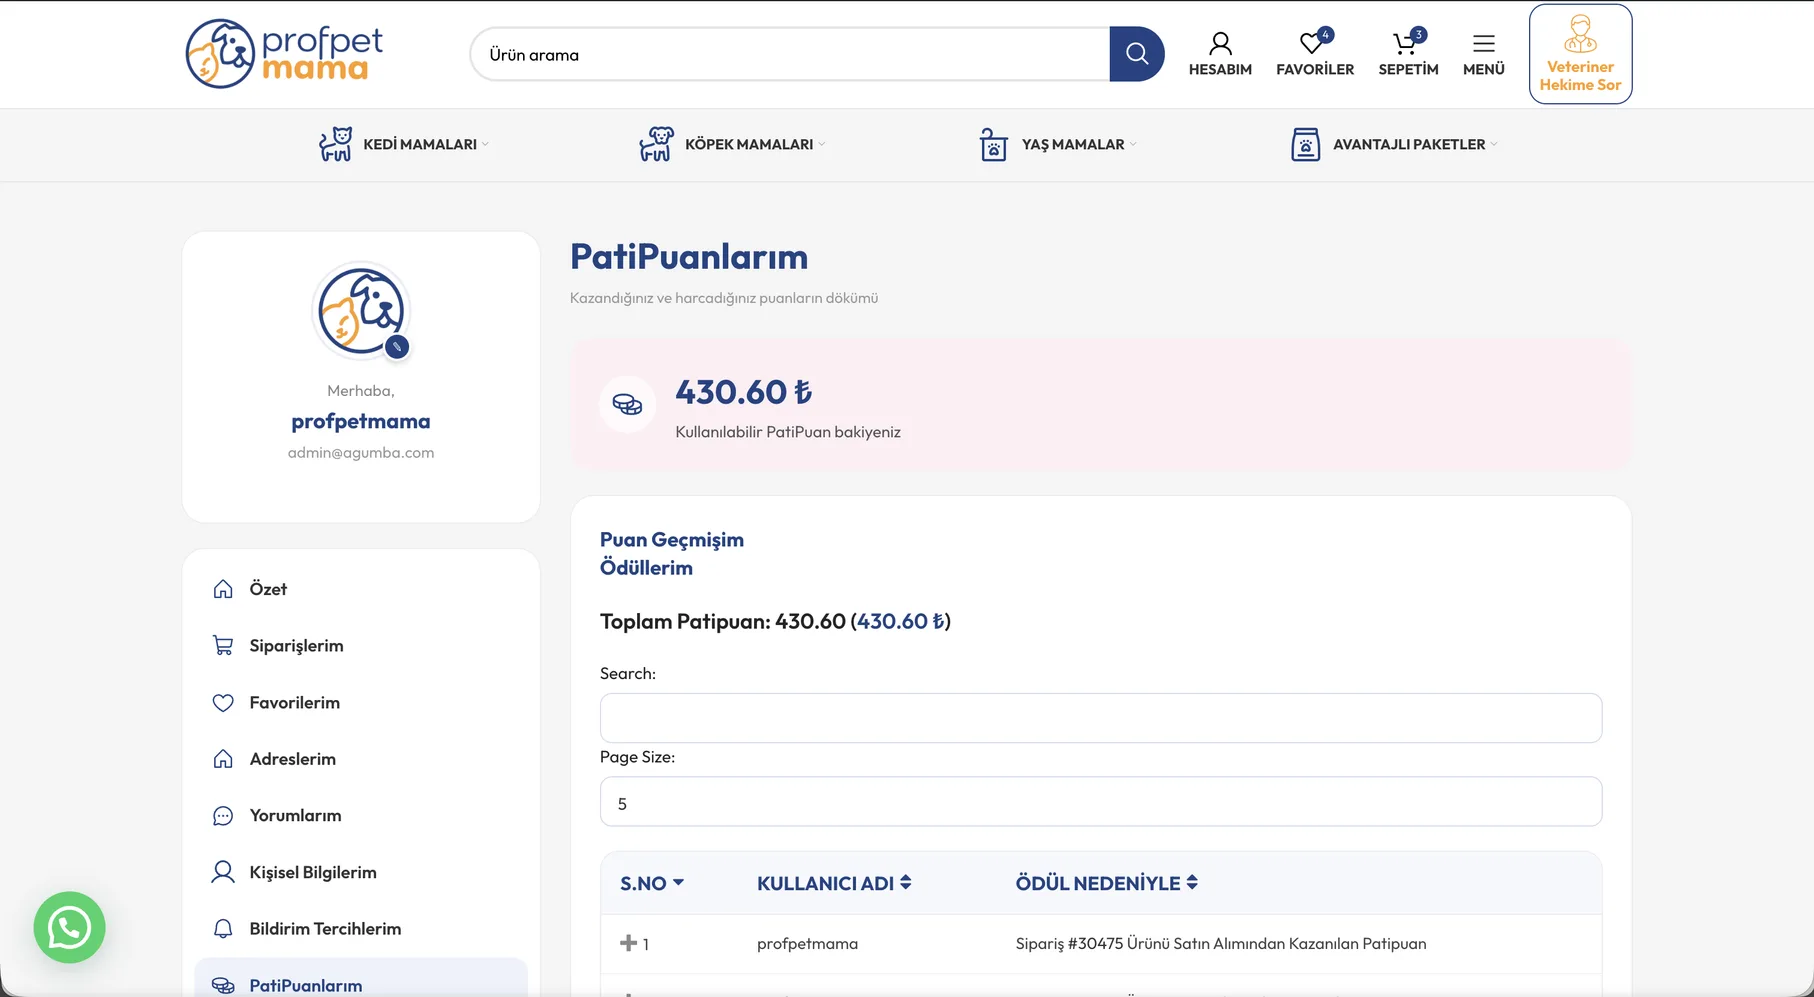
Task: Click the "Toplam Patipuan: 430.60" text
Action: pyautogui.click(x=775, y=622)
